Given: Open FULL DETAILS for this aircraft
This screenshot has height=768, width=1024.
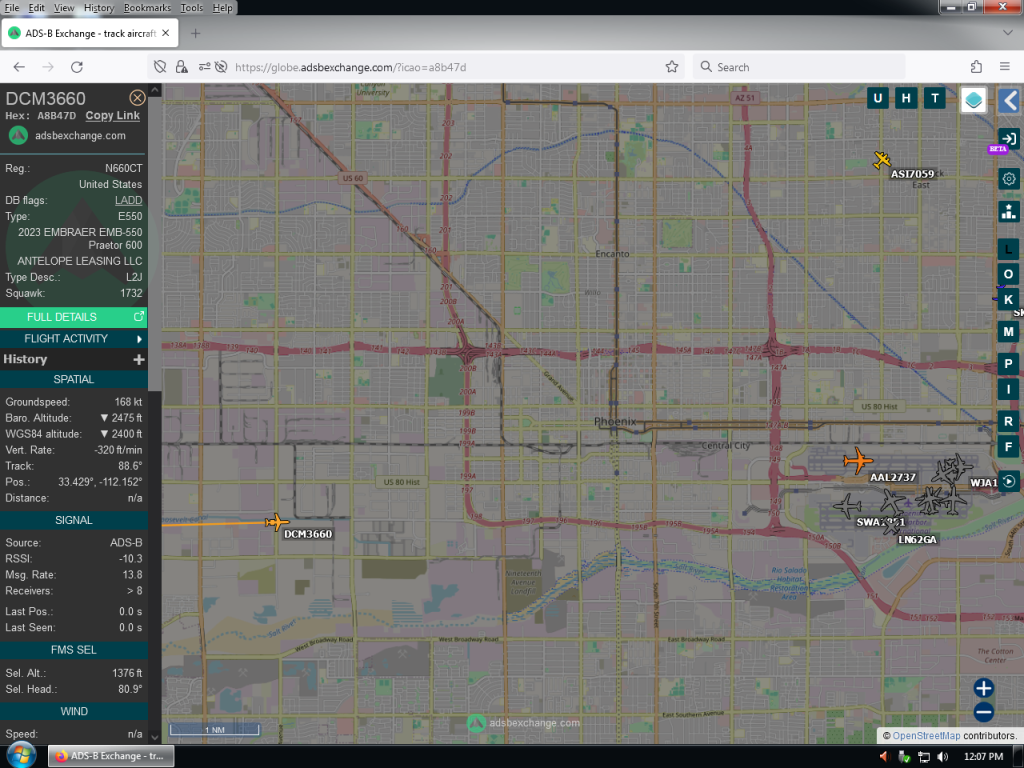Looking at the screenshot, I should (73, 317).
